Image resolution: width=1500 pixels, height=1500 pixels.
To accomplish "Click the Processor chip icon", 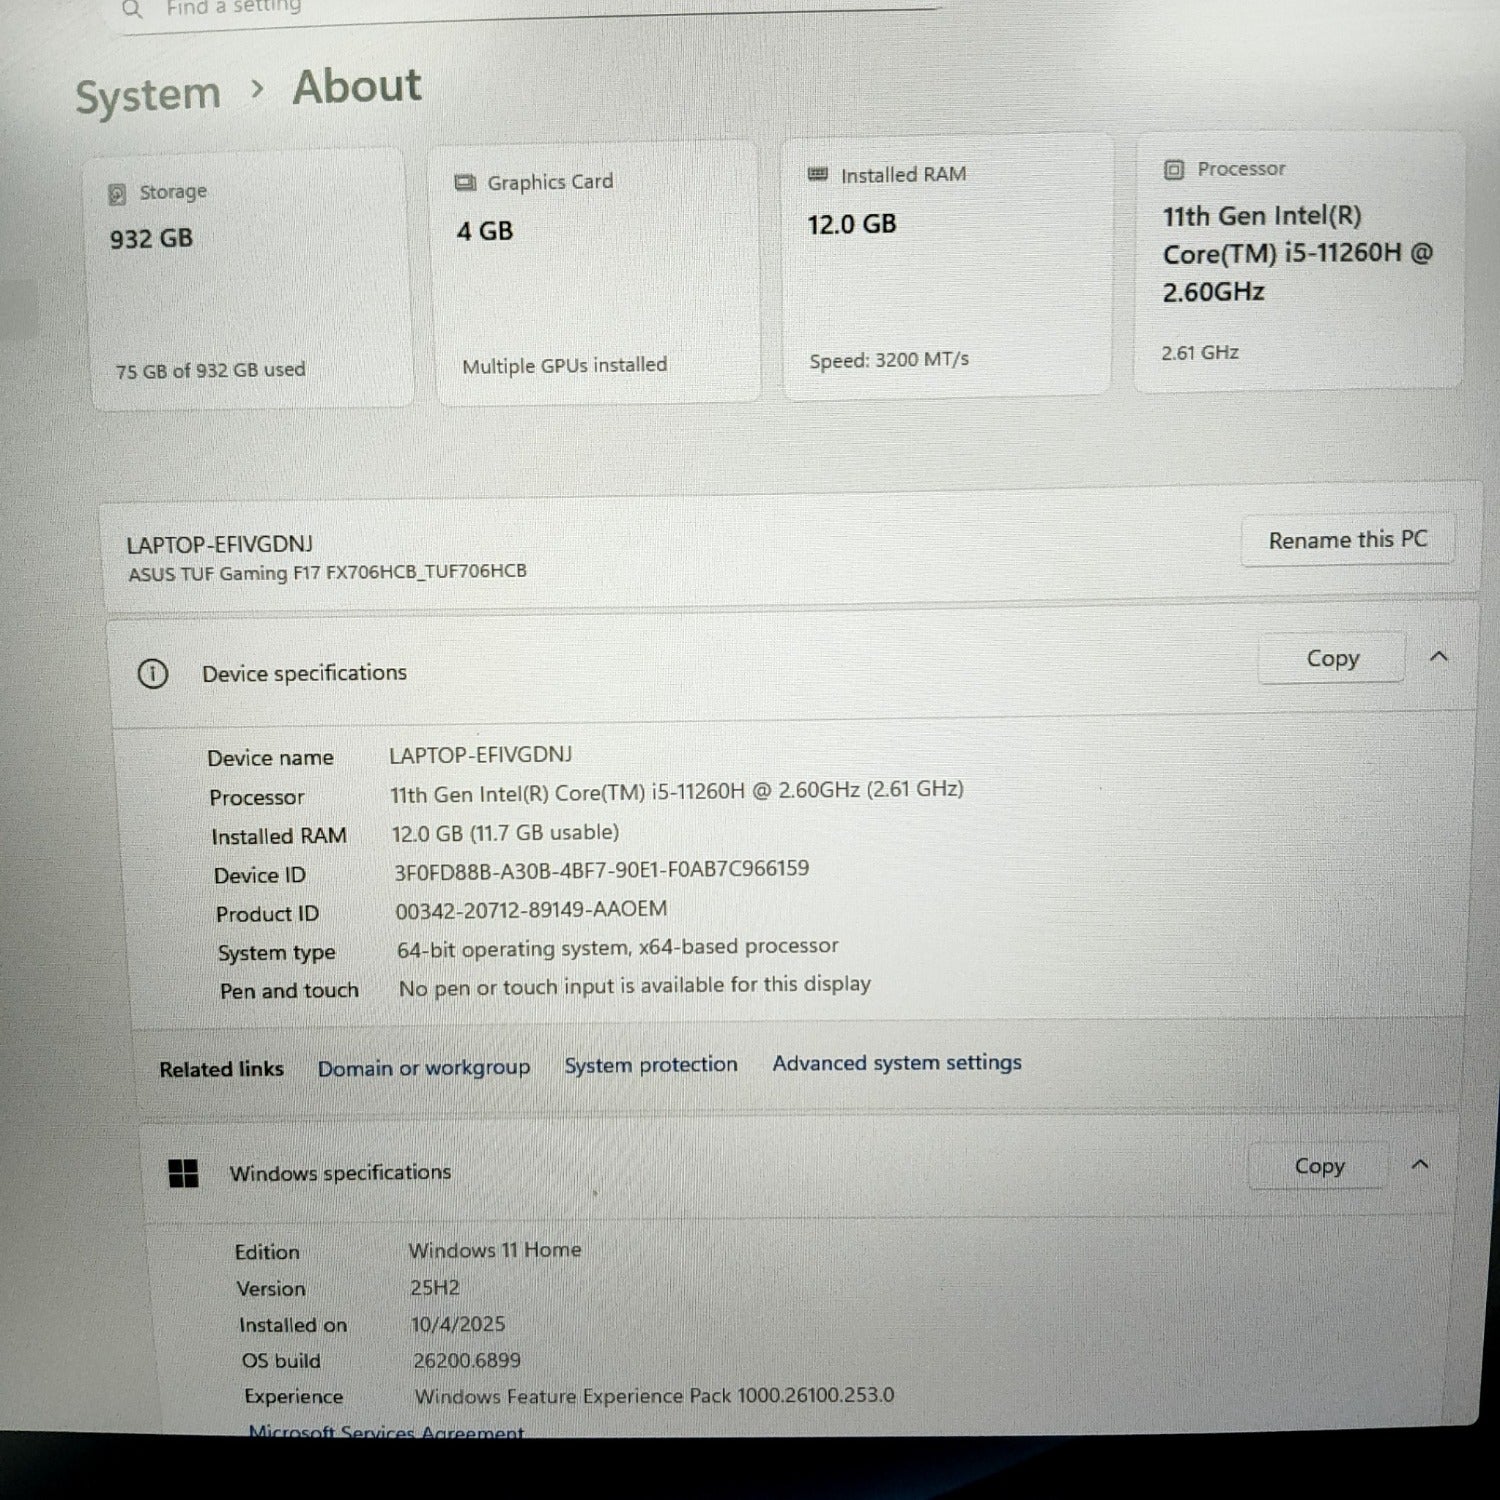I will pos(1172,168).
